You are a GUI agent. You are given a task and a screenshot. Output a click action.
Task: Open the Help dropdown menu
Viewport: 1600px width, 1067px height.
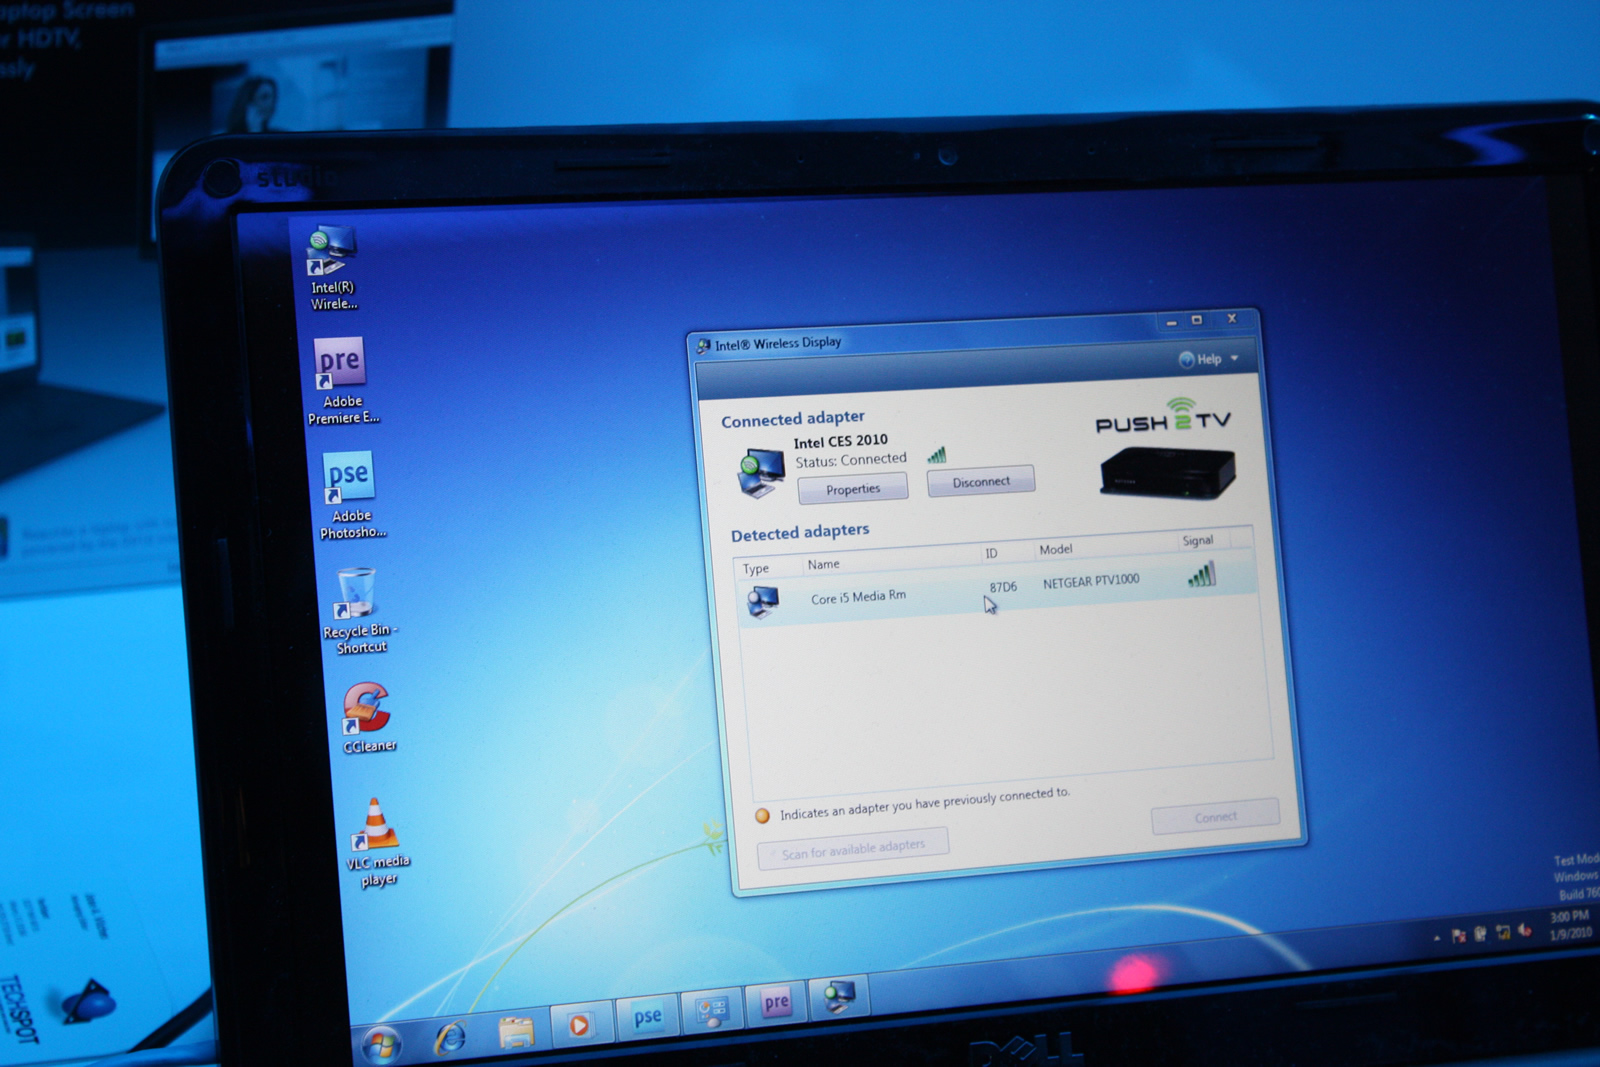pyautogui.click(x=1210, y=359)
